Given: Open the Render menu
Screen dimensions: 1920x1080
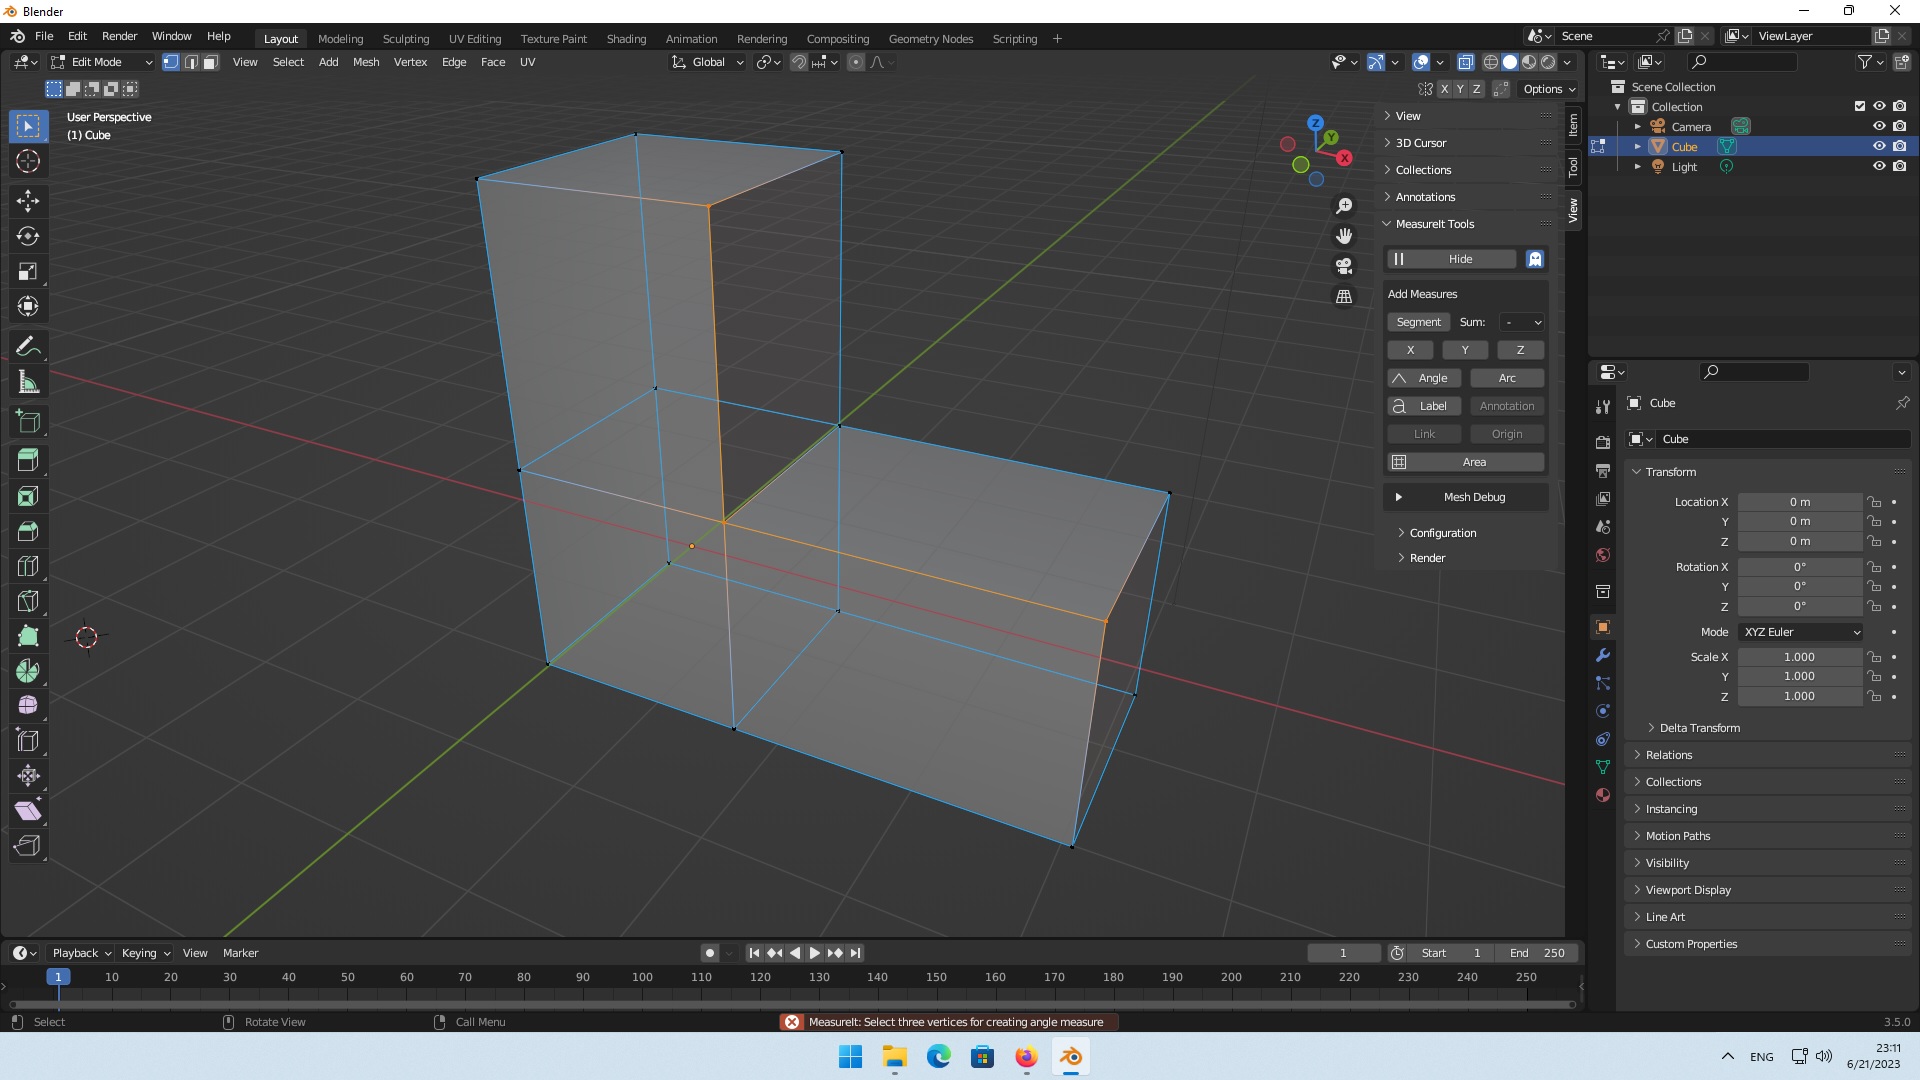Looking at the screenshot, I should coord(119,36).
